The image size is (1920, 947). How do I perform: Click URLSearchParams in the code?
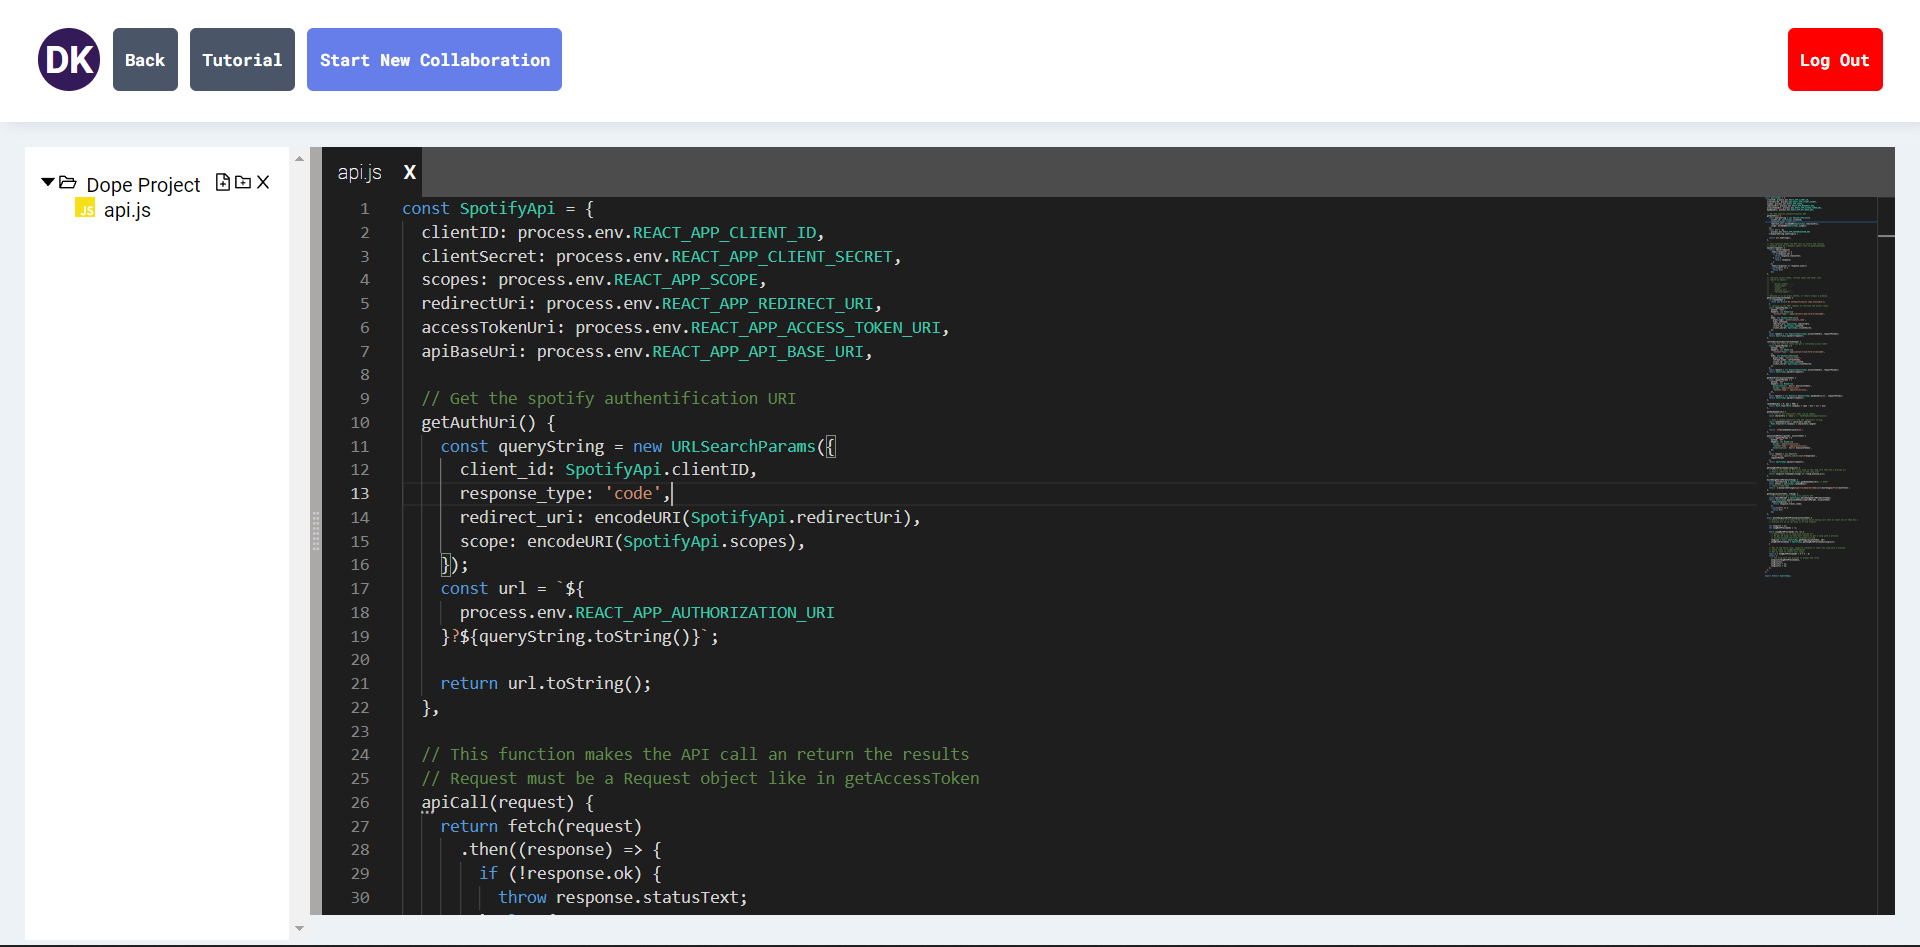point(743,447)
